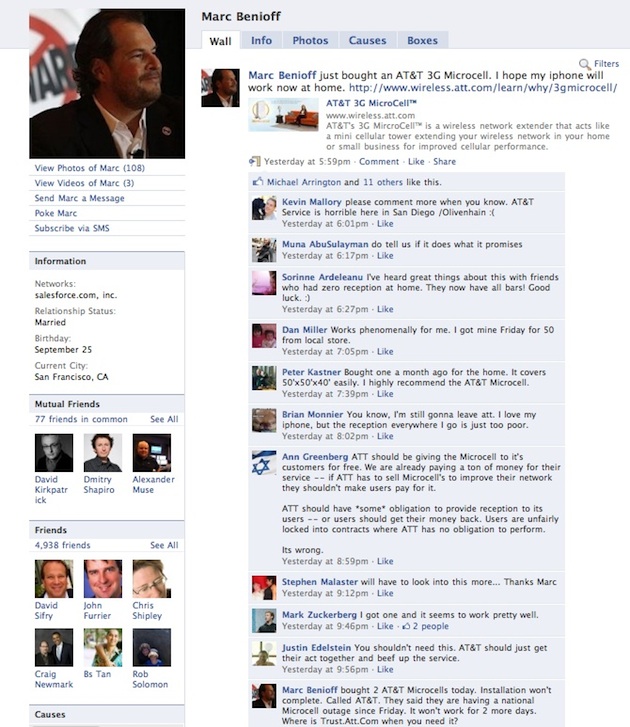Switch to the Info tab
Viewport: 630px width, 727px height.
coord(261,40)
